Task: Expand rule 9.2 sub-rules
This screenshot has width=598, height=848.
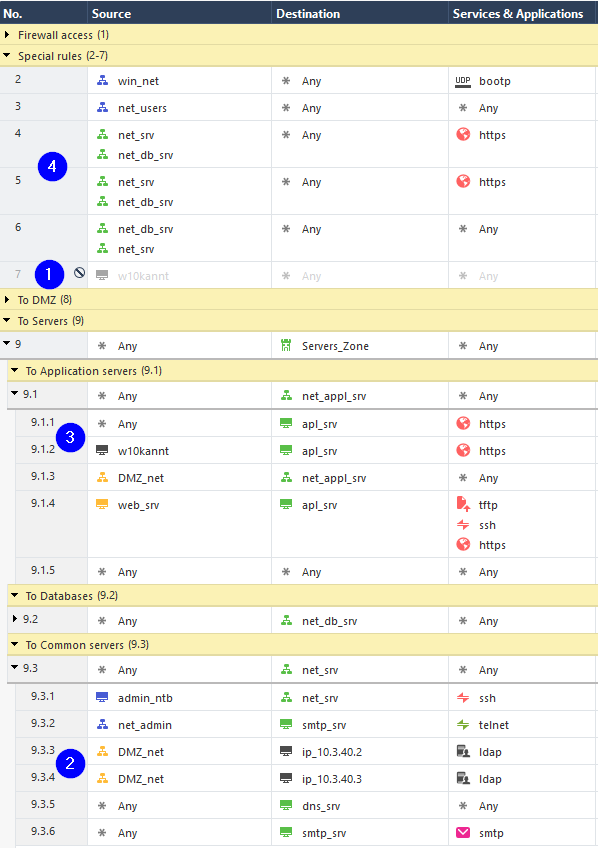Action: pos(15,618)
